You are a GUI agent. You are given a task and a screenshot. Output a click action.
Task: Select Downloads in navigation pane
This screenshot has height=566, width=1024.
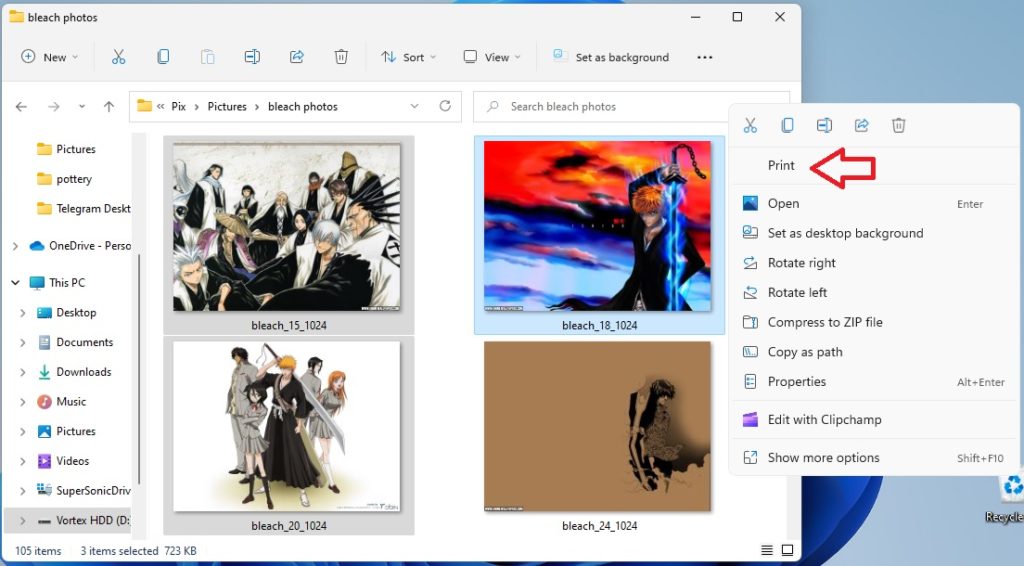click(74, 372)
